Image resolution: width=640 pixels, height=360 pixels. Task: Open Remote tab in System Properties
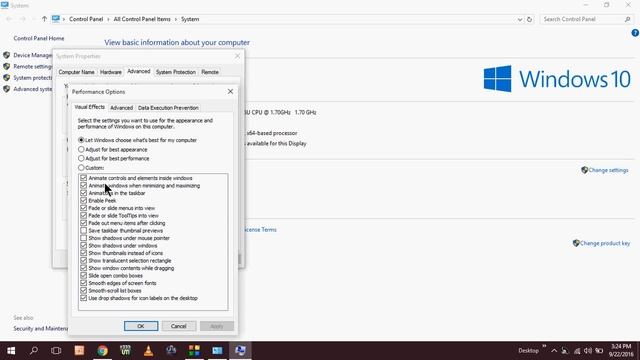click(x=210, y=72)
